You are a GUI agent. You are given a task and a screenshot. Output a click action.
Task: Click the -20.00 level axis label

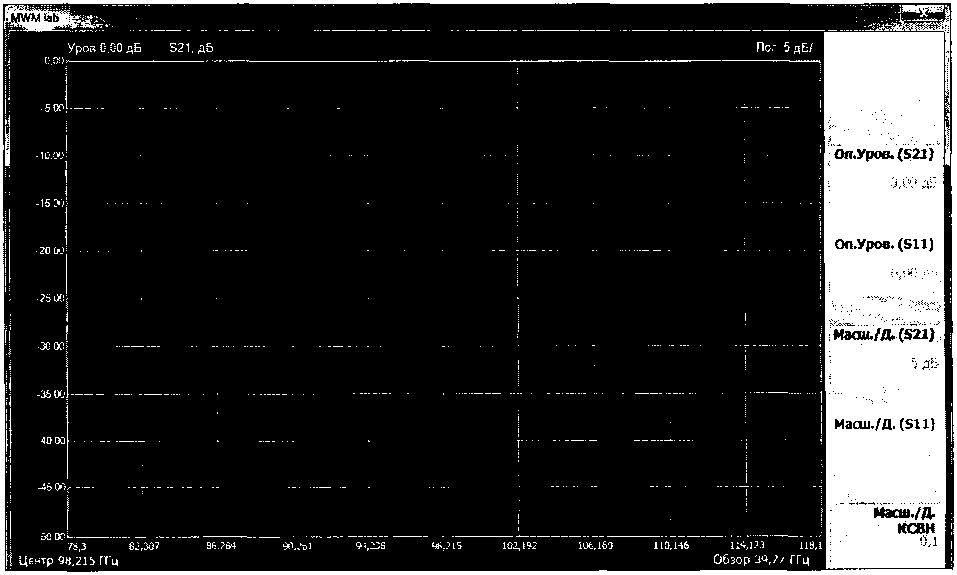[x=52, y=251]
